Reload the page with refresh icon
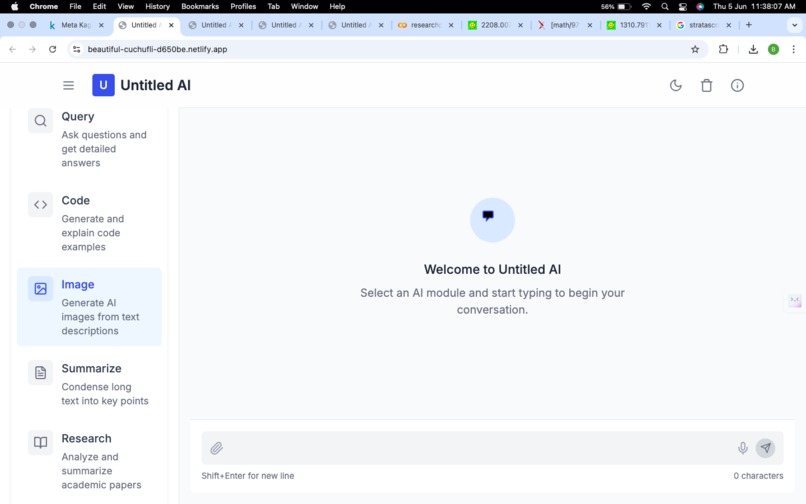This screenshot has height=504, width=806. pos(52,49)
